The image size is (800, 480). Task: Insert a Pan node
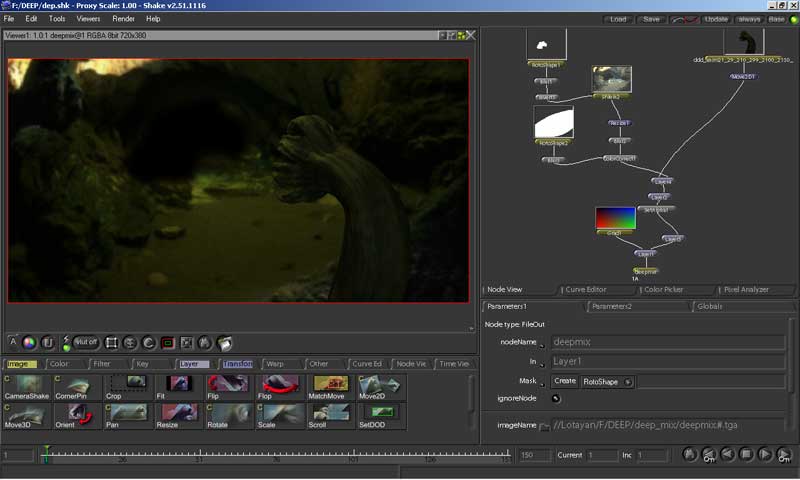point(128,416)
